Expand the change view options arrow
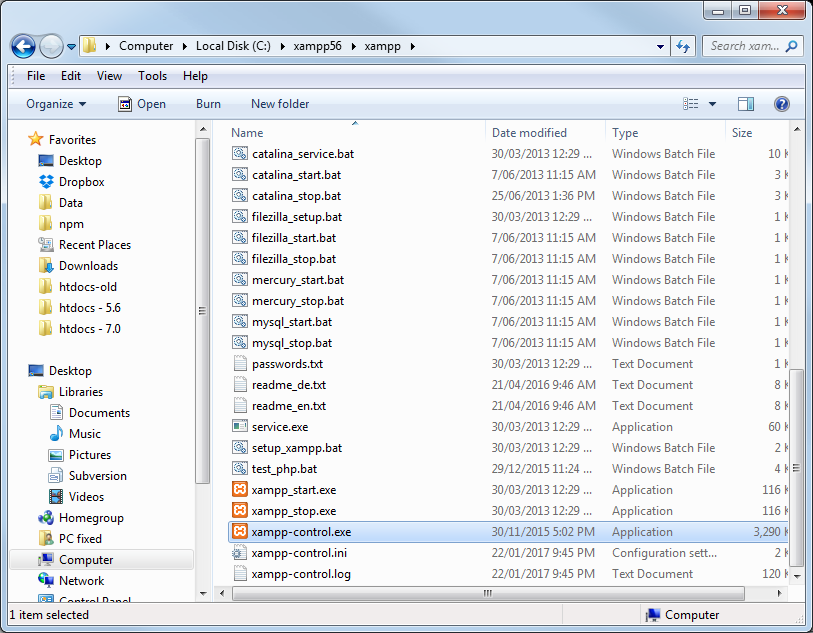Screen dimensions: 813x633 point(712,104)
